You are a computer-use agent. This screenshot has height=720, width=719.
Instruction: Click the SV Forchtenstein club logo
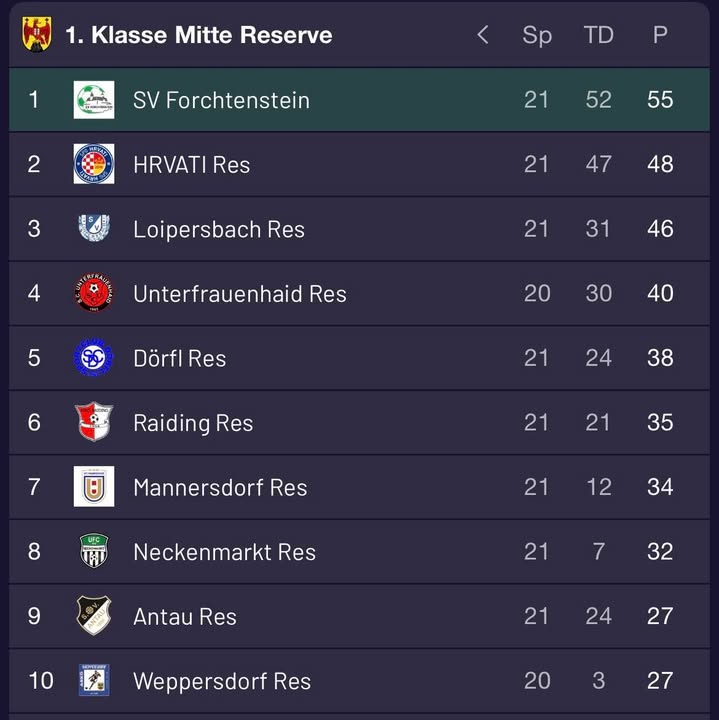(x=94, y=100)
